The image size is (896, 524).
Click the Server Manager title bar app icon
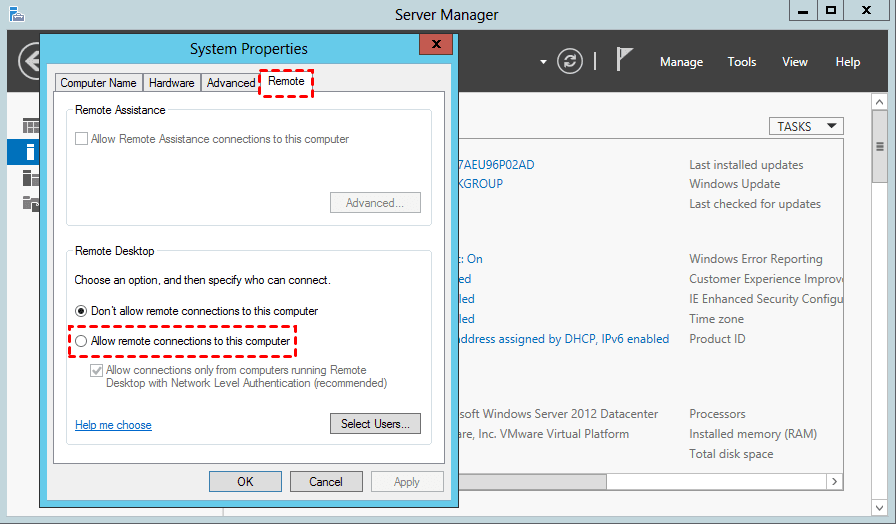click(17, 14)
